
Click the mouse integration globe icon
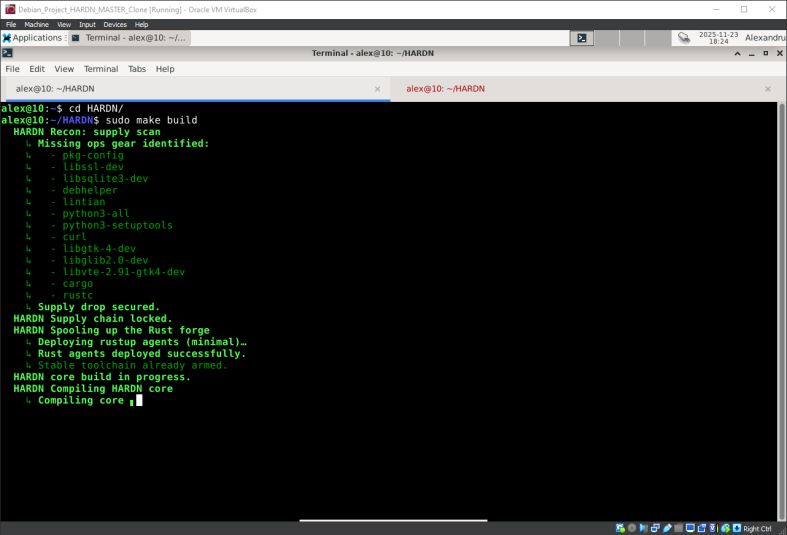tap(726, 528)
